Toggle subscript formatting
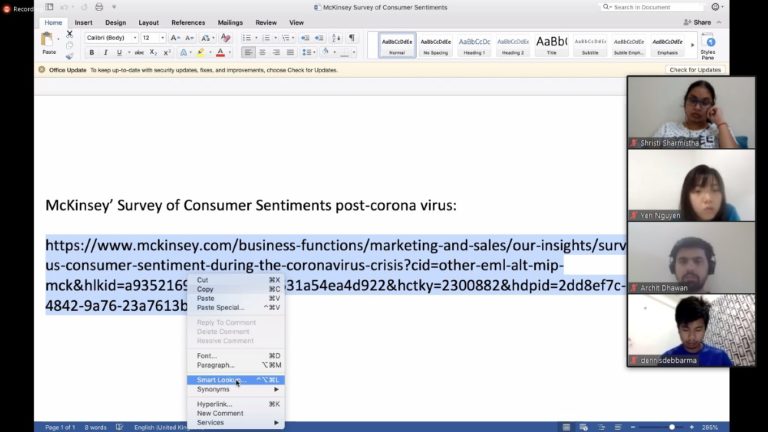The image size is (768, 432). coord(154,53)
